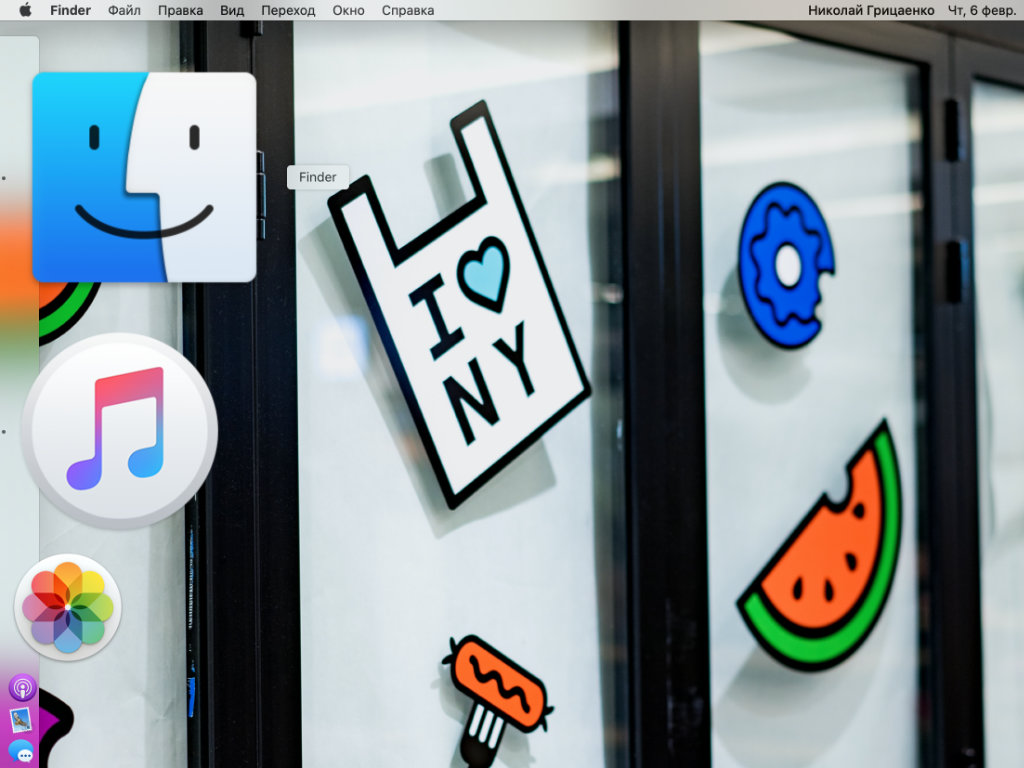
Task: Open the Правка menu
Action: [x=180, y=10]
